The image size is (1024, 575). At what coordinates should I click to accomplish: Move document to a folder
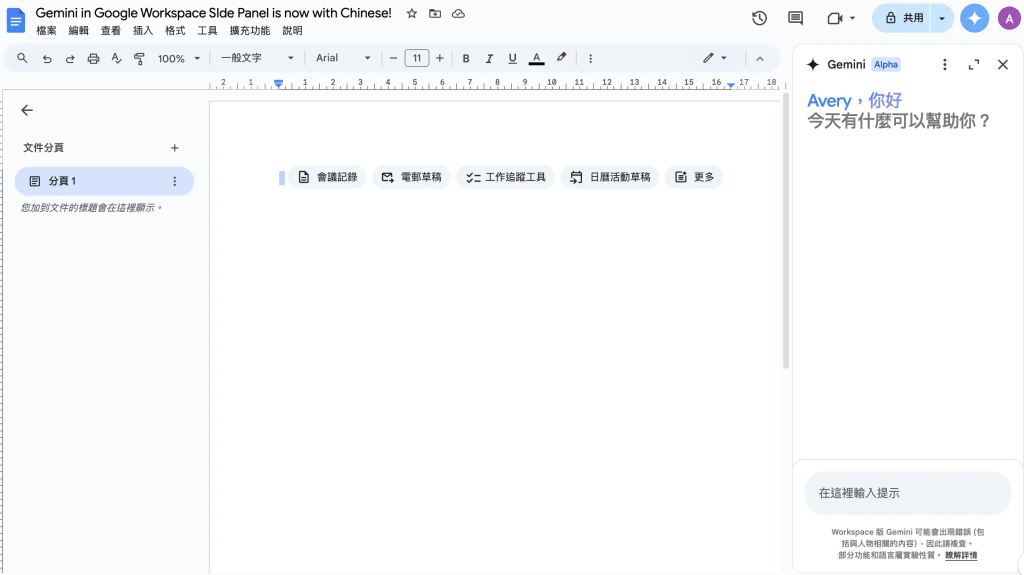point(435,13)
